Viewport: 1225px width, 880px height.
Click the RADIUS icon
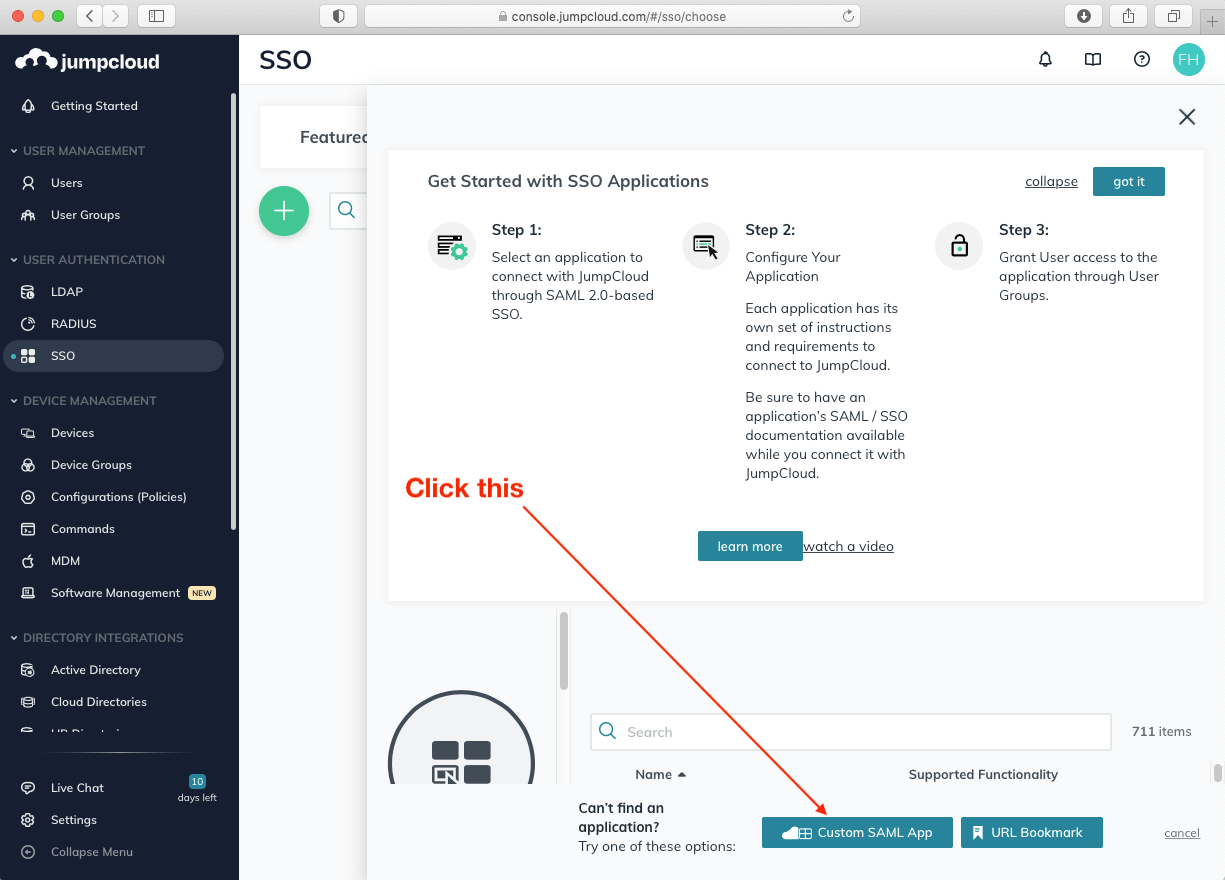[28, 324]
